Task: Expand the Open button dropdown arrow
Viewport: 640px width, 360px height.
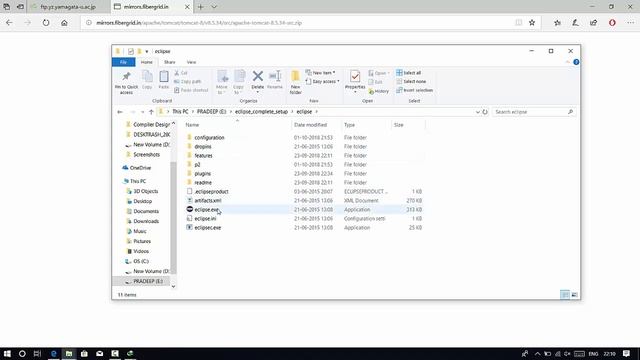Action: tap(389, 73)
